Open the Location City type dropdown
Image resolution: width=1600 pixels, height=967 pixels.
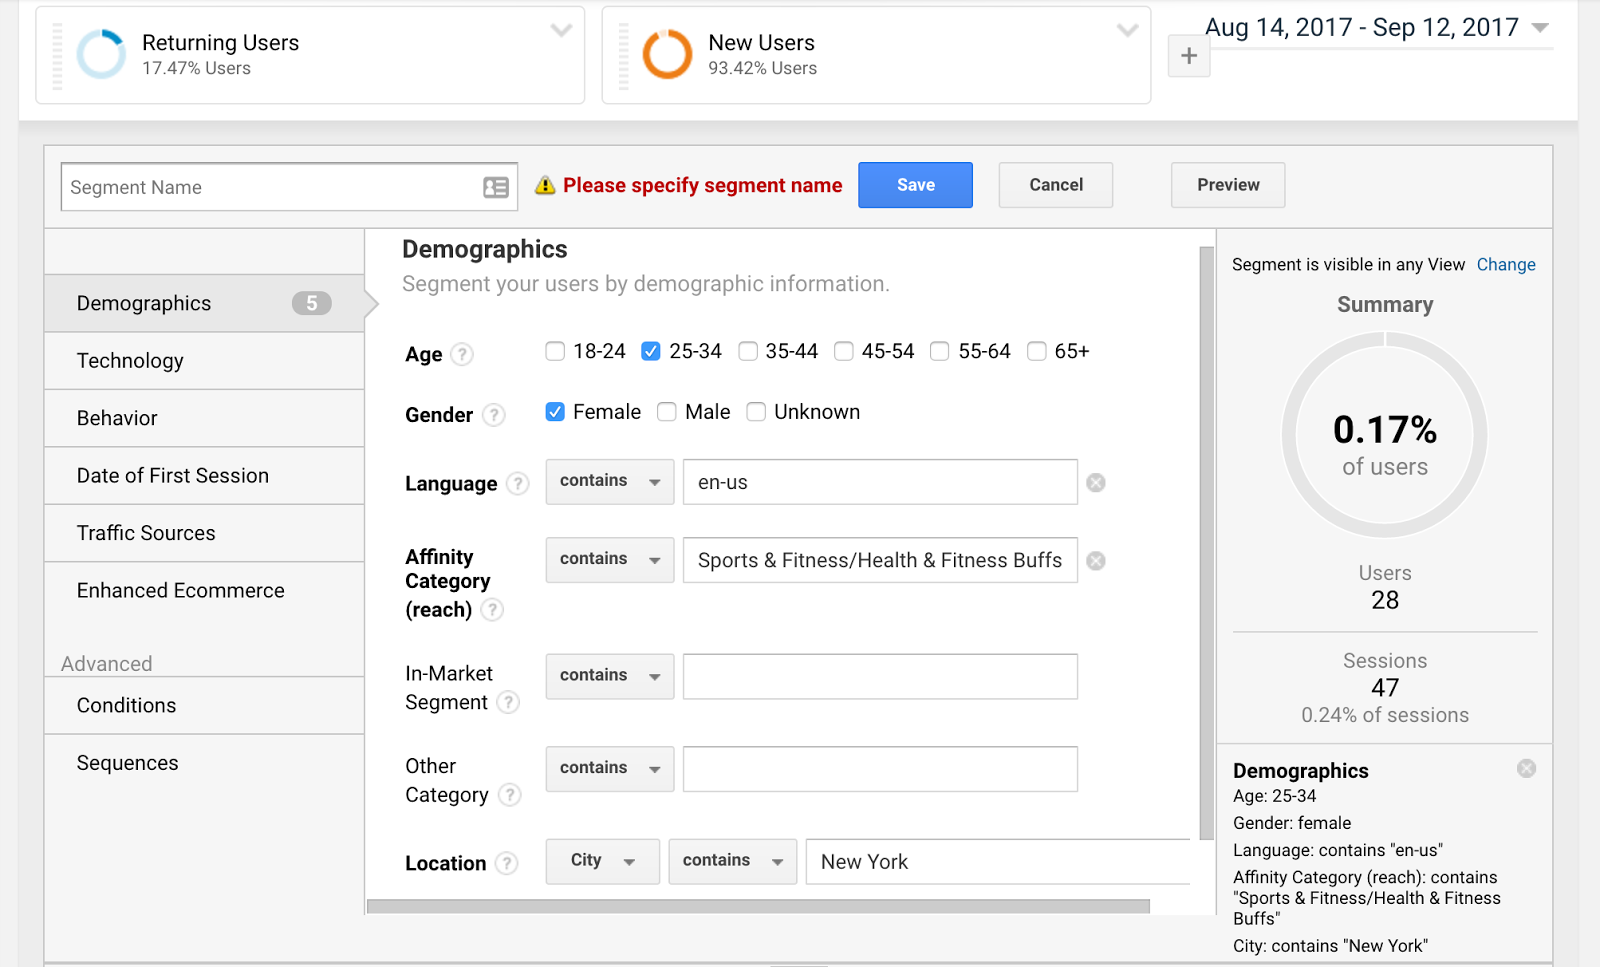click(603, 861)
